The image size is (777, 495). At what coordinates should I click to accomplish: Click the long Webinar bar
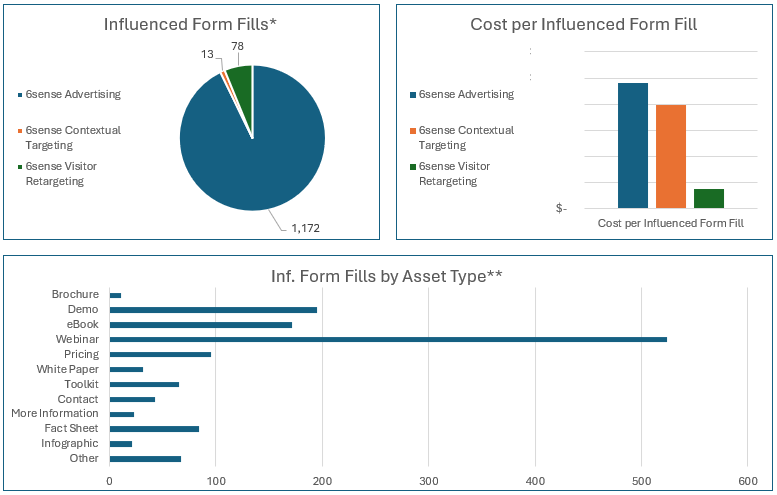(x=388, y=339)
